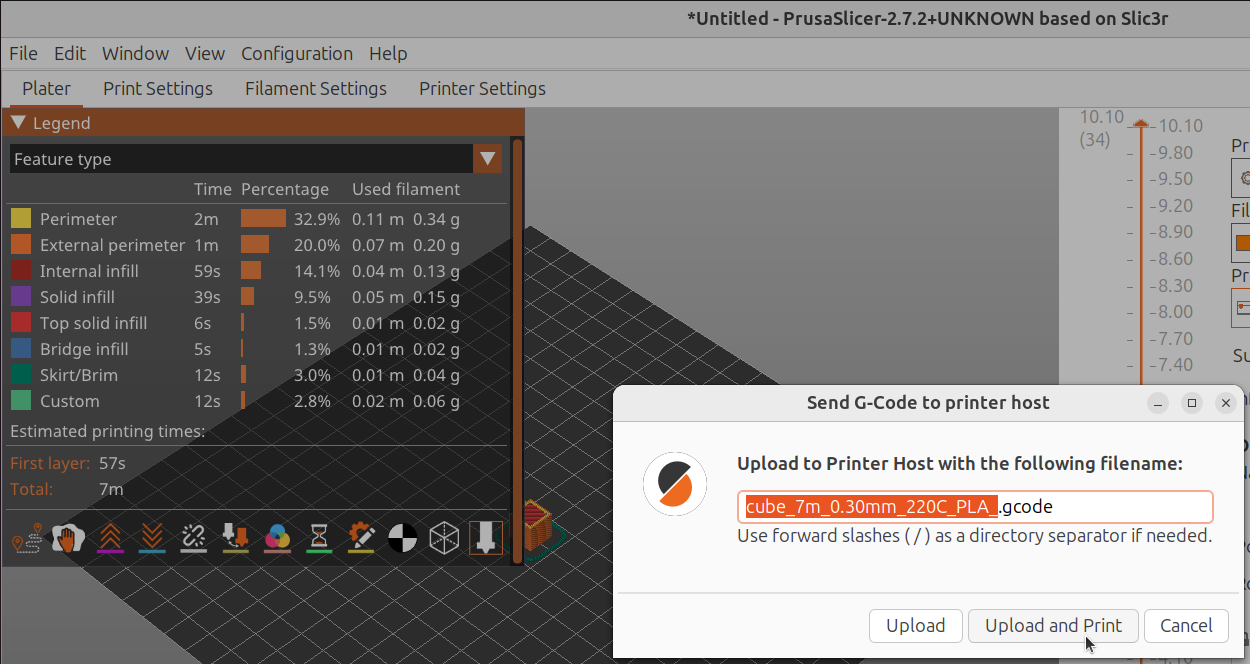This screenshot has width=1250, height=664.
Task: Minimize the Send G-Code dialog
Action: click(1158, 403)
